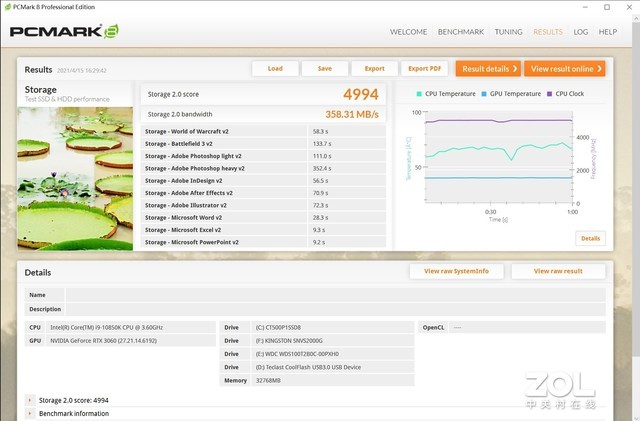Click View result online button

click(x=564, y=69)
